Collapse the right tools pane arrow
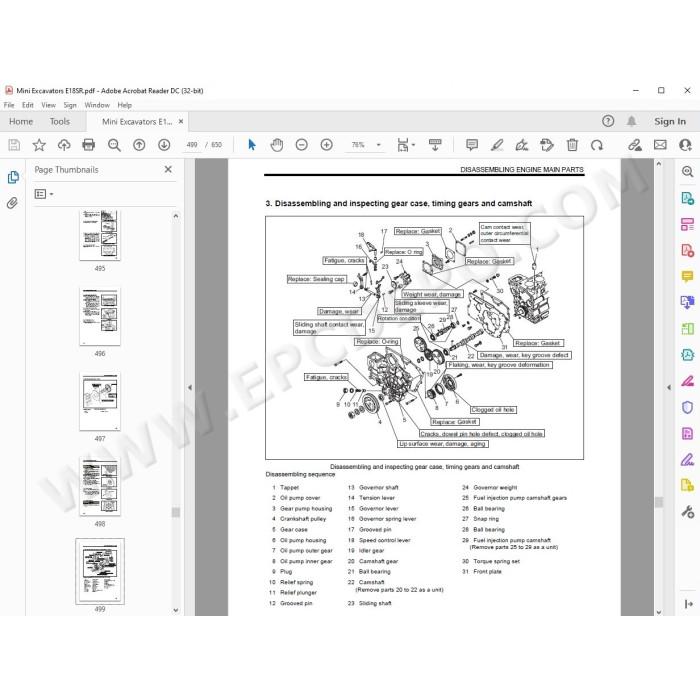 coord(669,388)
